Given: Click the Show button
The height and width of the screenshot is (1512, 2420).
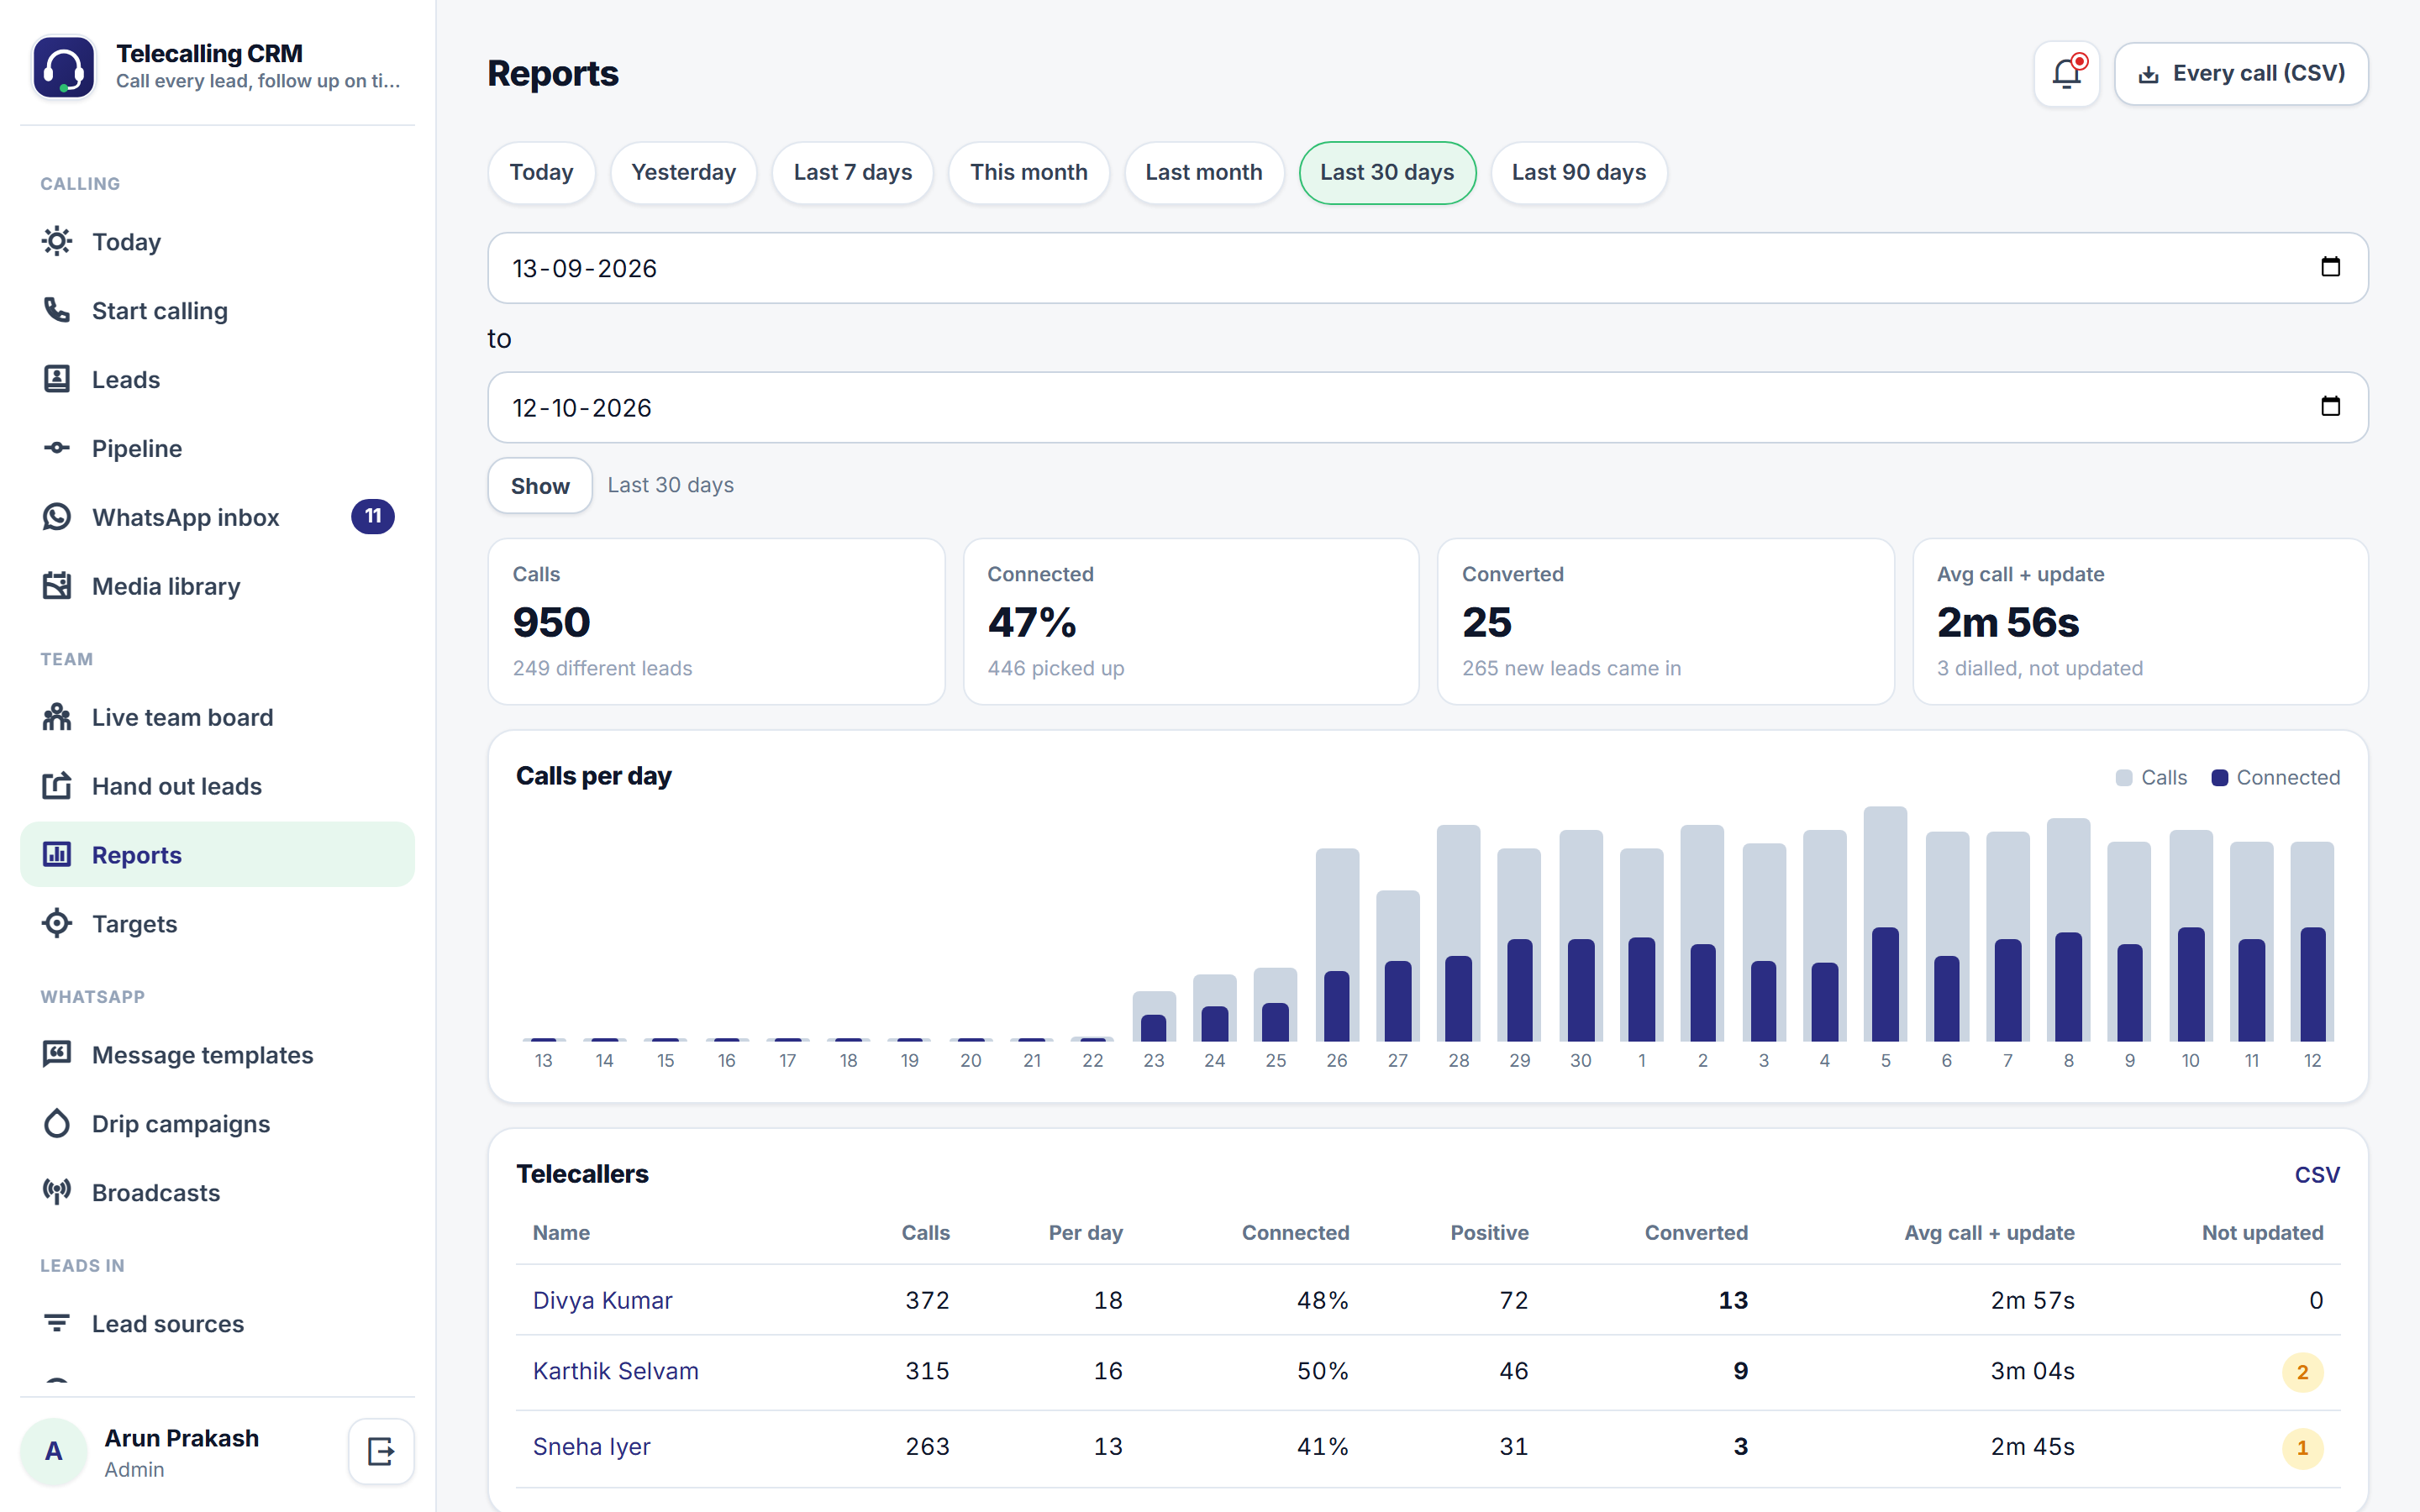Looking at the screenshot, I should (x=540, y=486).
